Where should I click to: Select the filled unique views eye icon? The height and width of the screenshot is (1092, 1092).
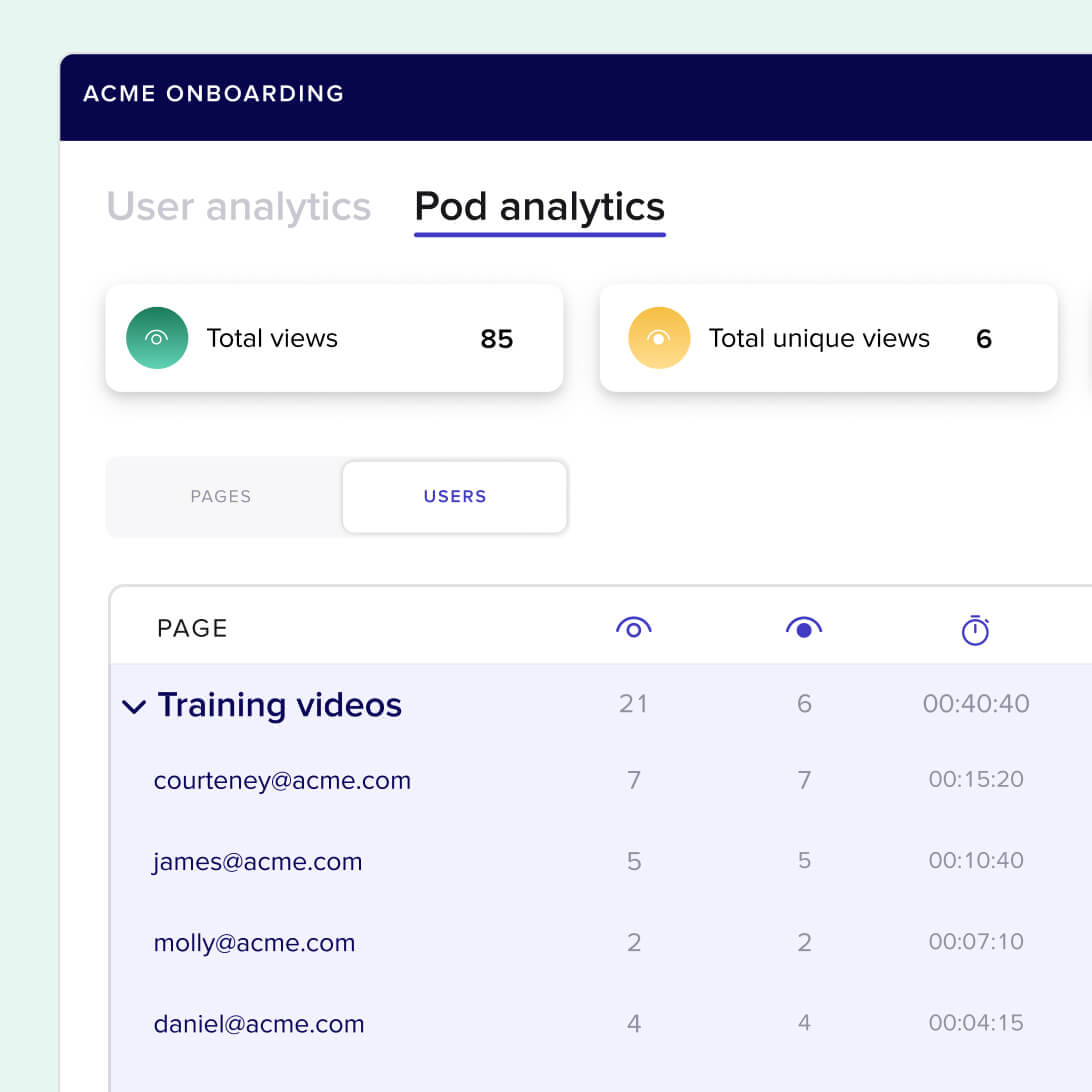point(804,628)
